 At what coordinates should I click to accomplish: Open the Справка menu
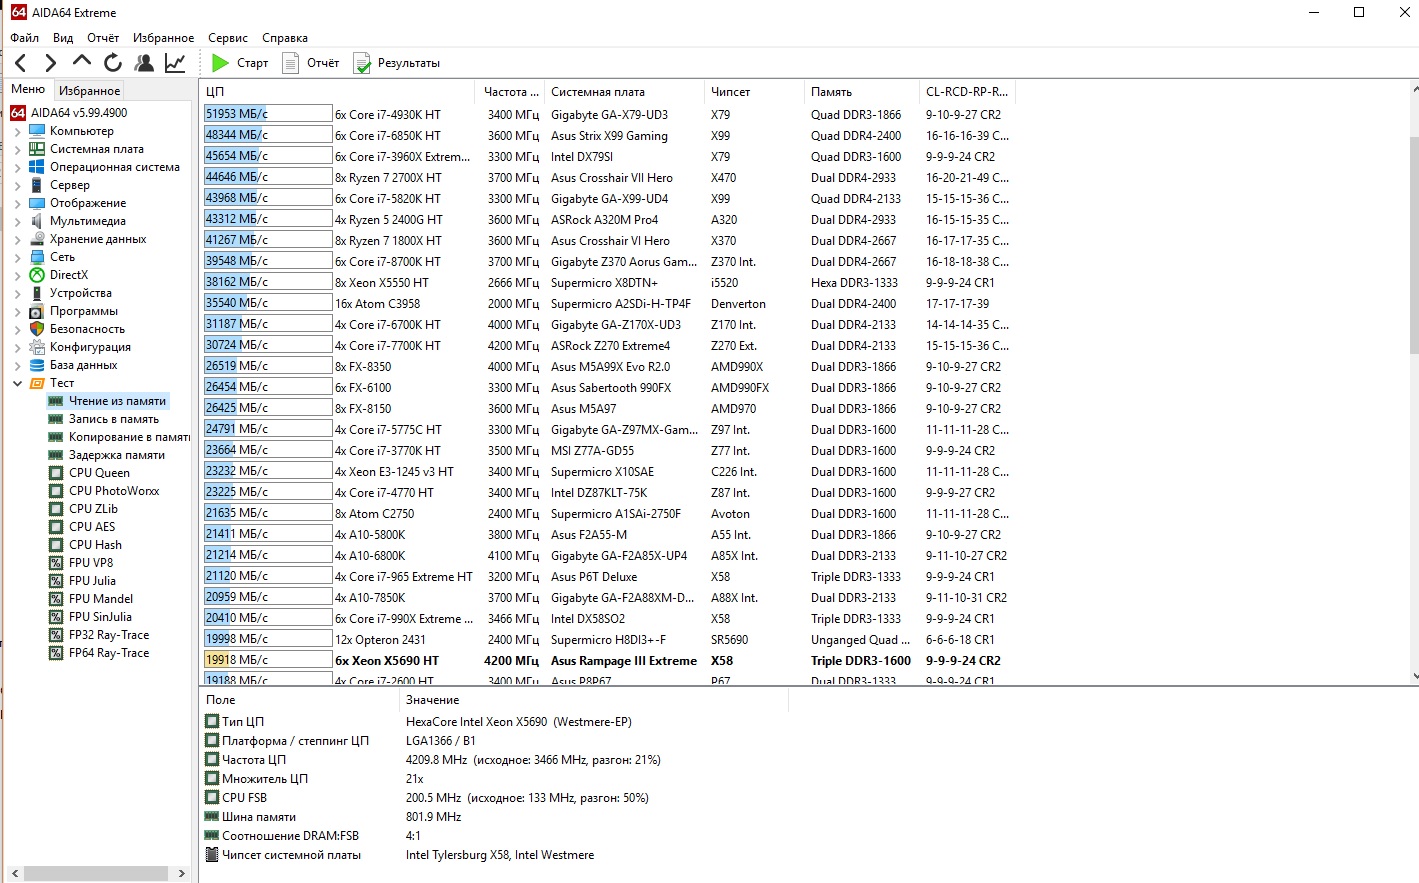[285, 38]
